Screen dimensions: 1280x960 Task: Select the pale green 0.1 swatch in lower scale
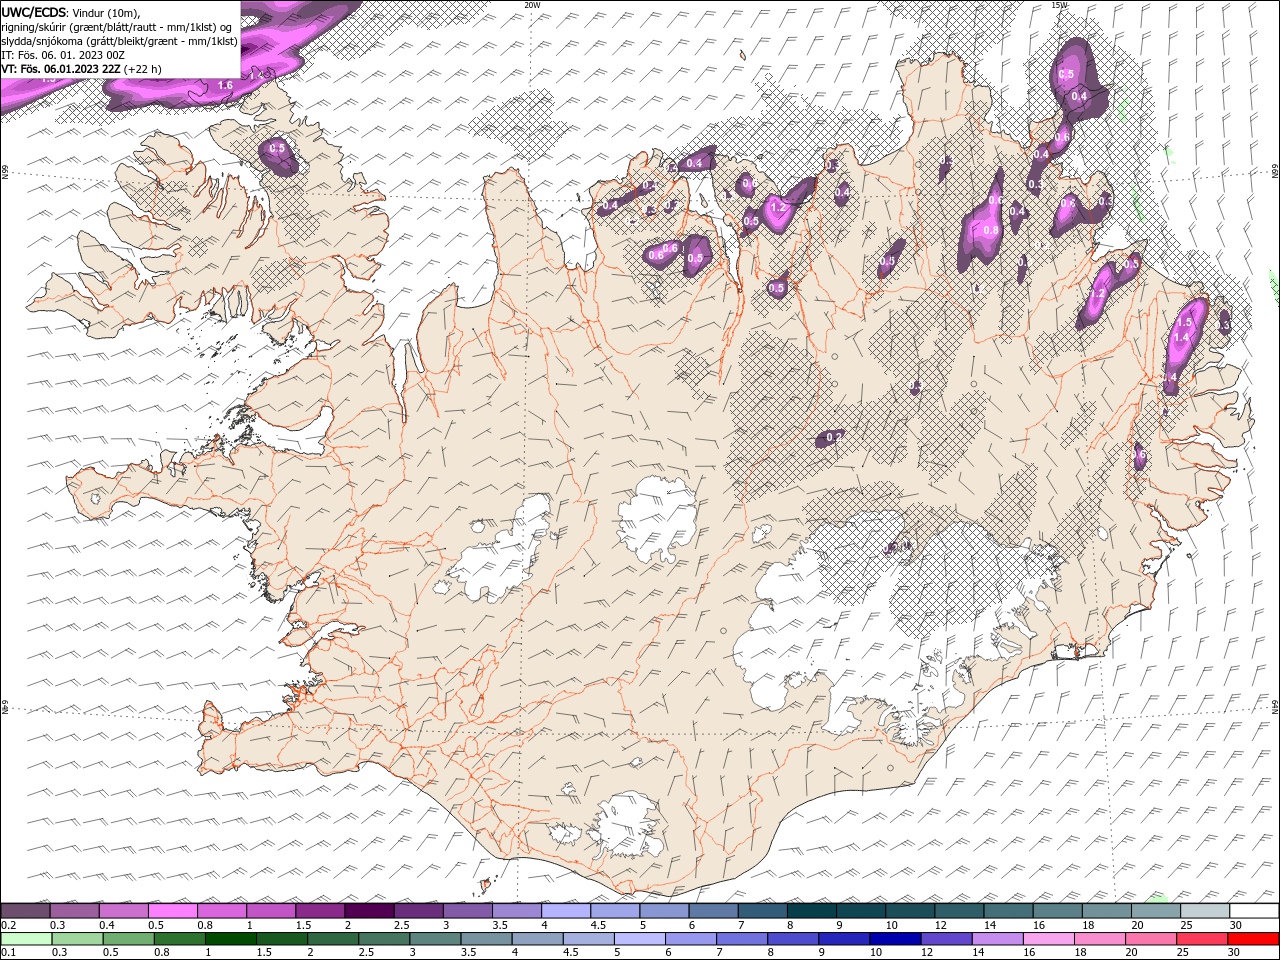click(26, 939)
